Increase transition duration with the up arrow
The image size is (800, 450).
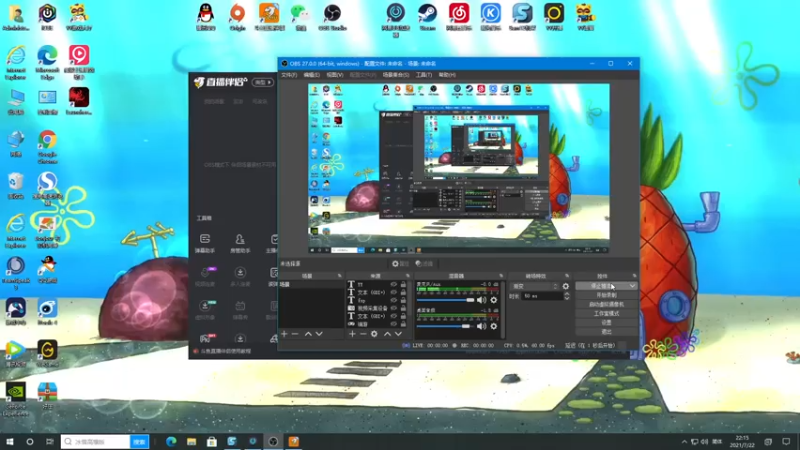point(566,294)
